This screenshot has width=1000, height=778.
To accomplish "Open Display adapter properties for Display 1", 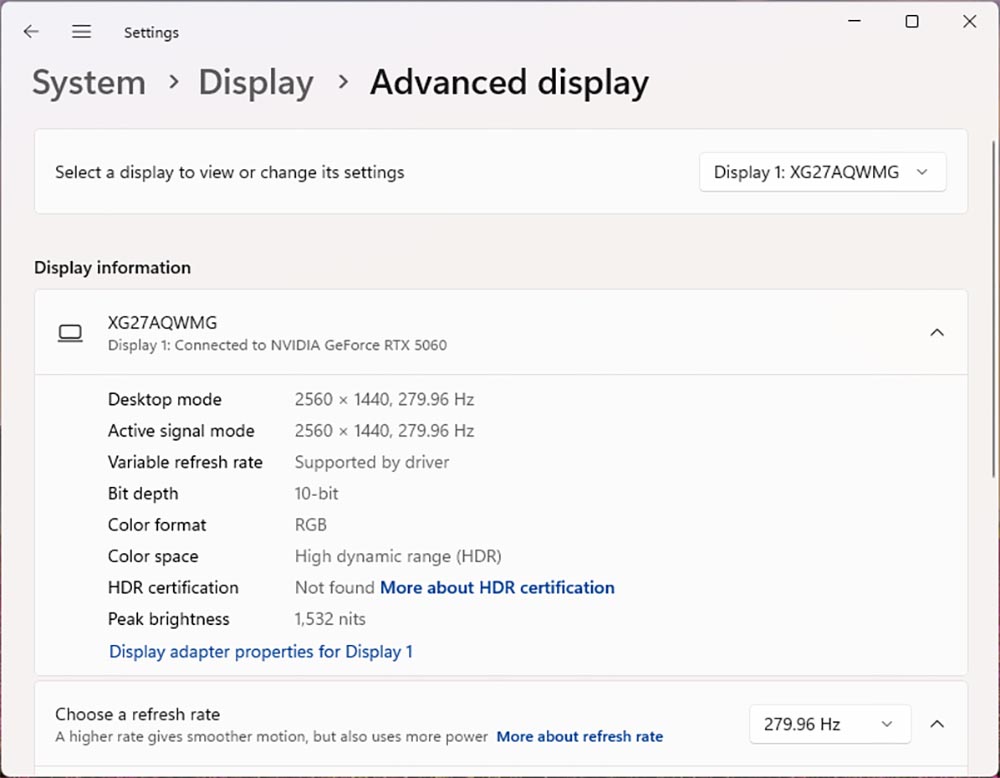I will point(261,652).
